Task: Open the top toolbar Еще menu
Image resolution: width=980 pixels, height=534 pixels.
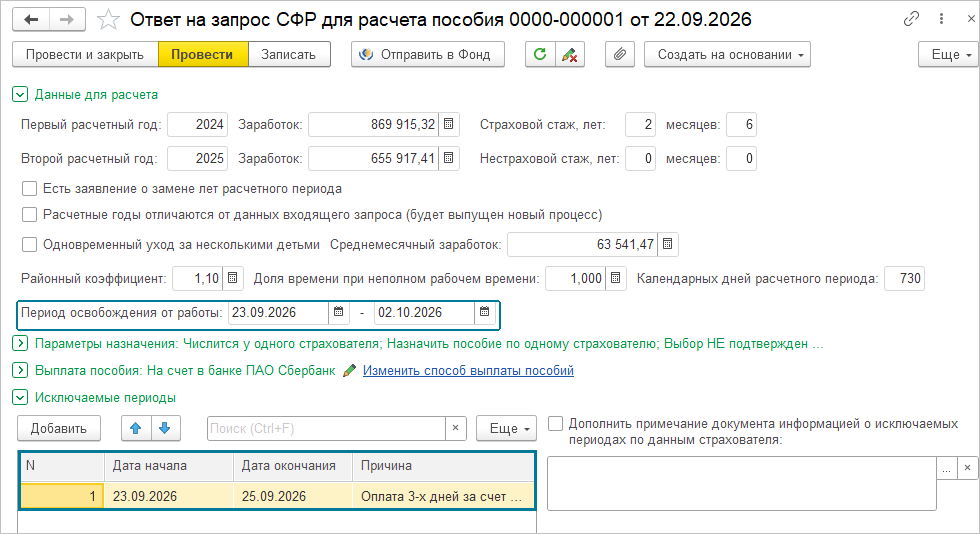Action: click(x=948, y=54)
